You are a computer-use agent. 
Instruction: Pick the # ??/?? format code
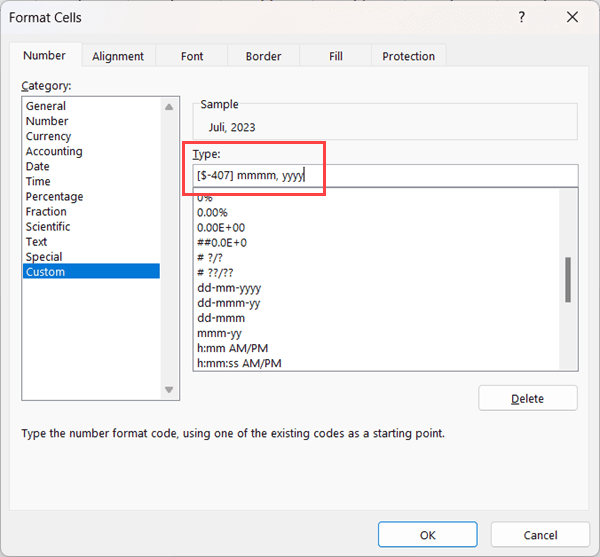376,273
